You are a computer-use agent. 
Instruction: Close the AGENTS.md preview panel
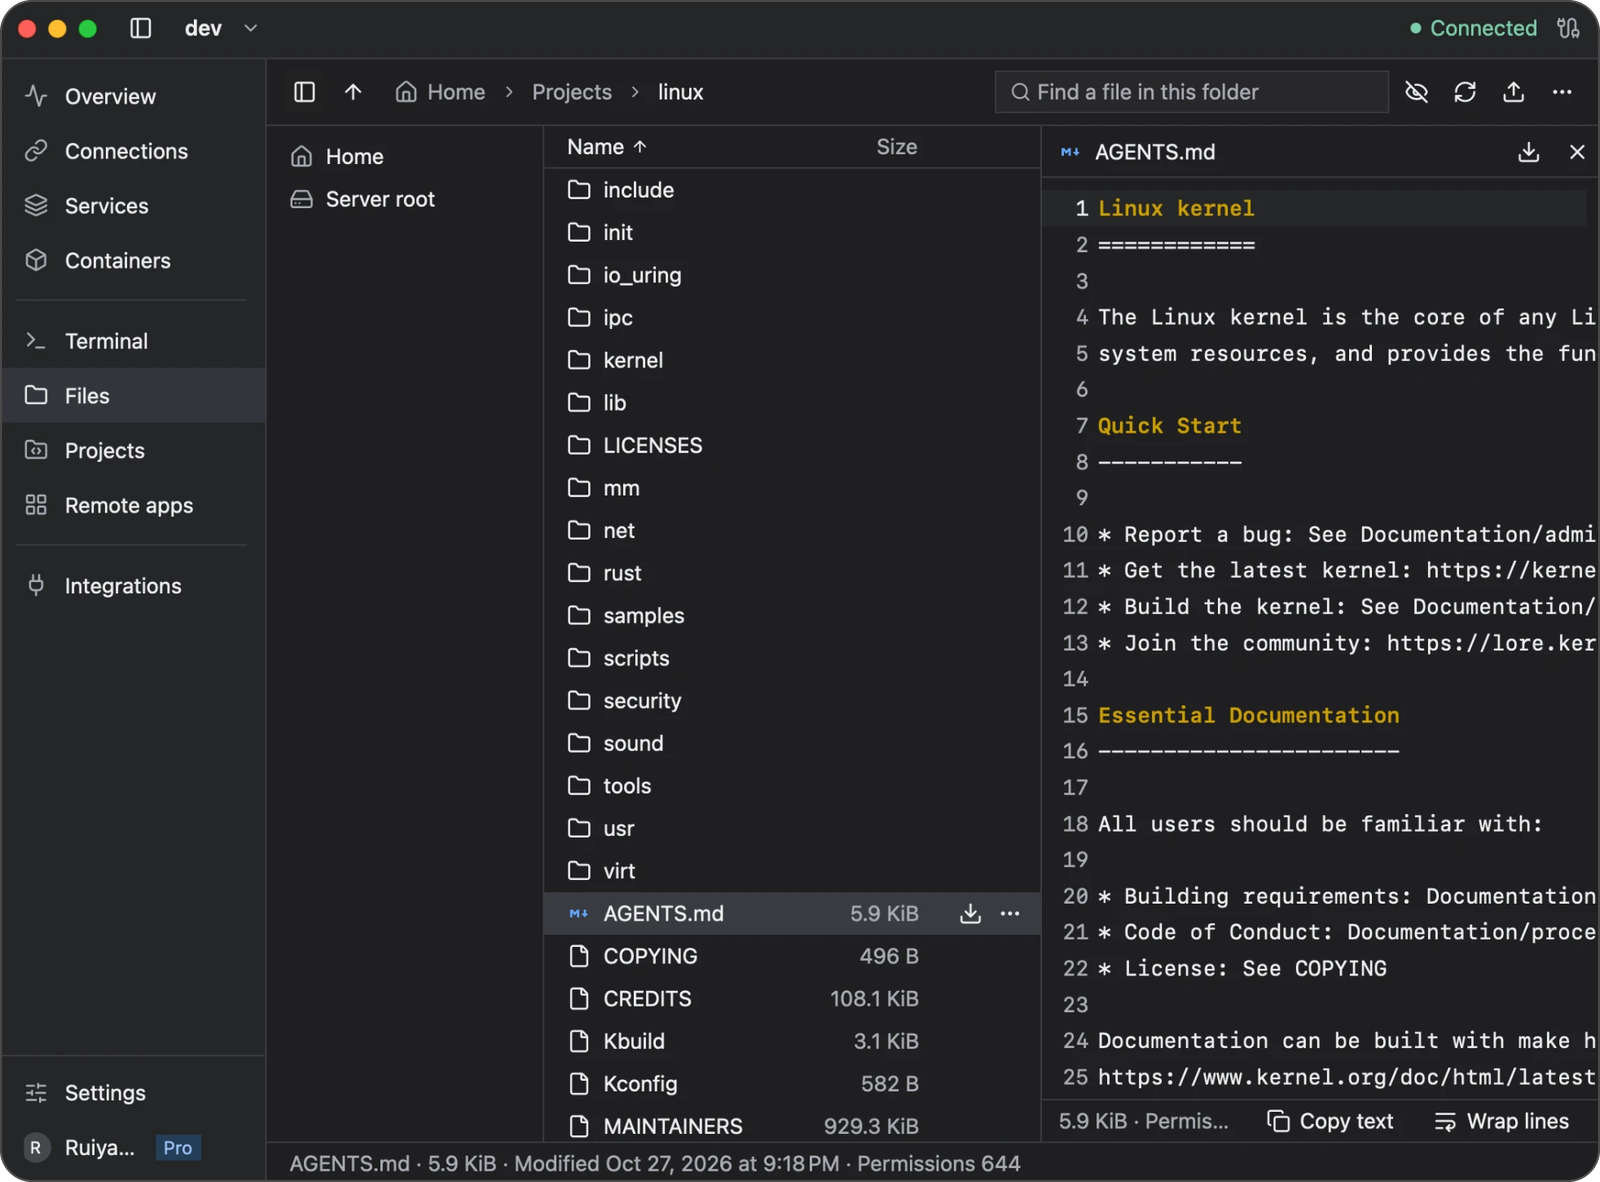point(1577,152)
